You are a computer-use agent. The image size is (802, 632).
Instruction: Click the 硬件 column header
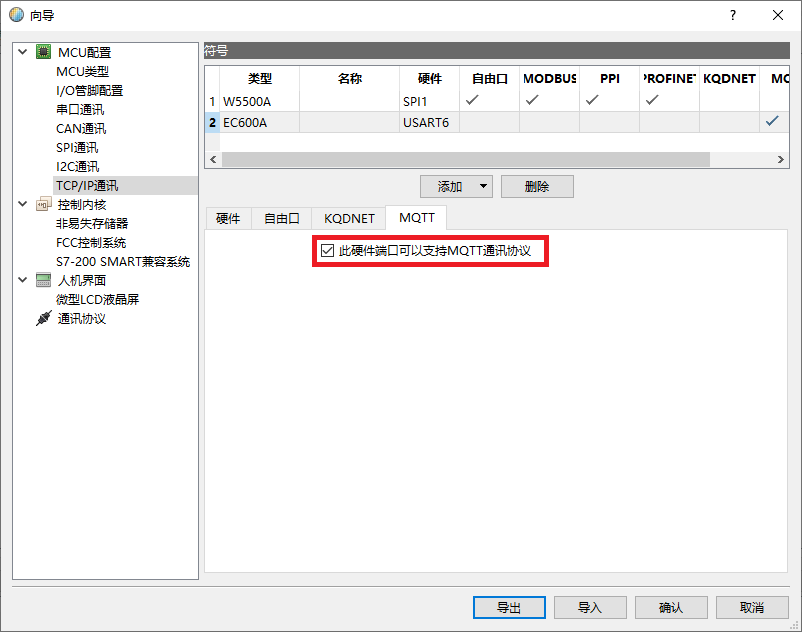[x=429, y=78]
